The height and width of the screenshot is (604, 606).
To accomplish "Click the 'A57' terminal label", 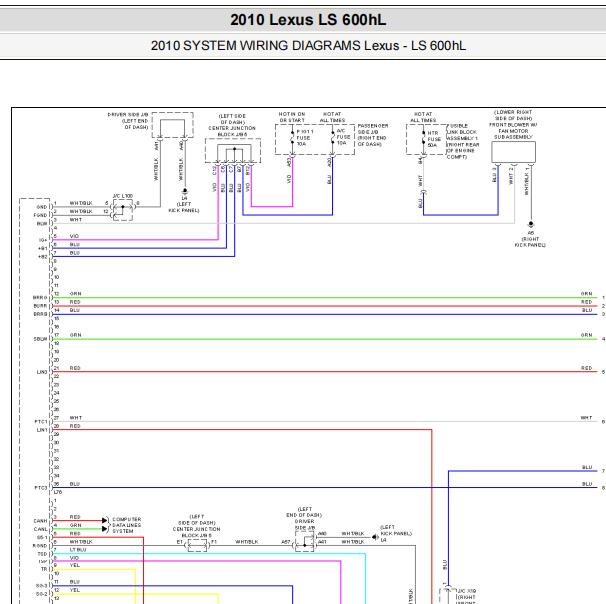I will point(286,542).
